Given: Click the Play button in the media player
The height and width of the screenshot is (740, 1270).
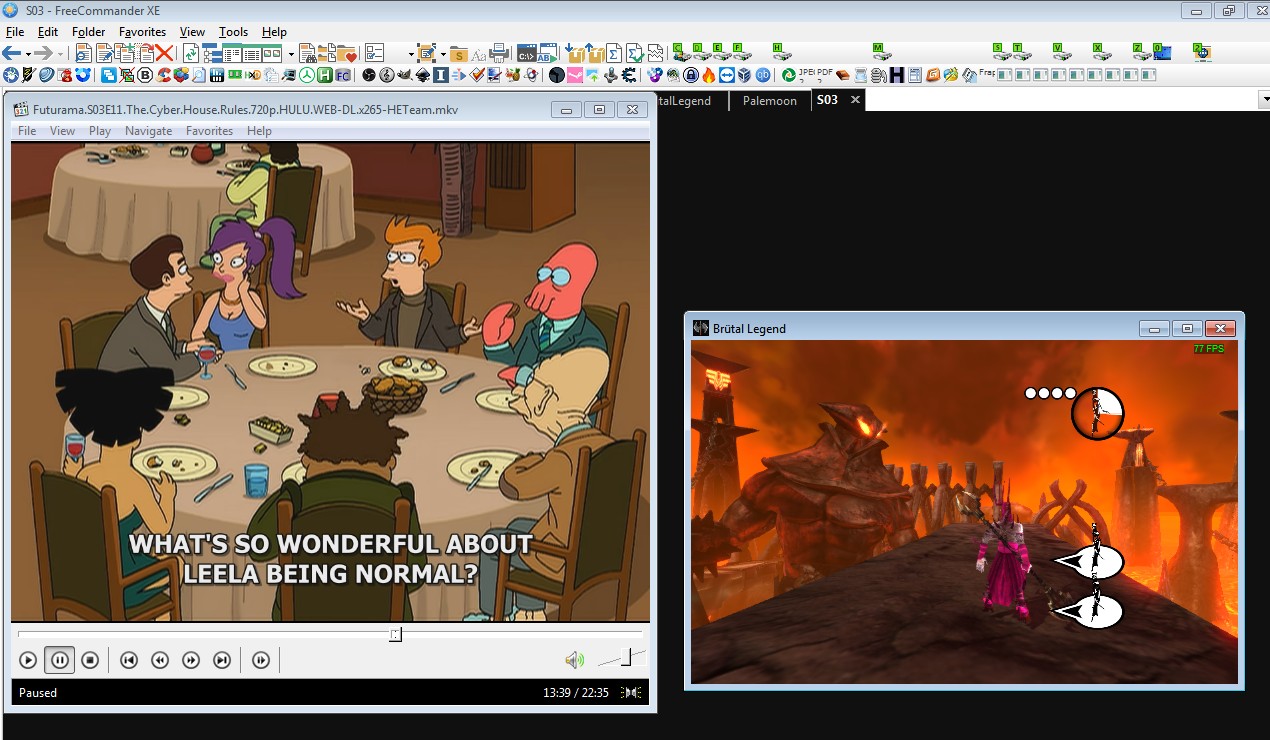Looking at the screenshot, I should (x=28, y=660).
